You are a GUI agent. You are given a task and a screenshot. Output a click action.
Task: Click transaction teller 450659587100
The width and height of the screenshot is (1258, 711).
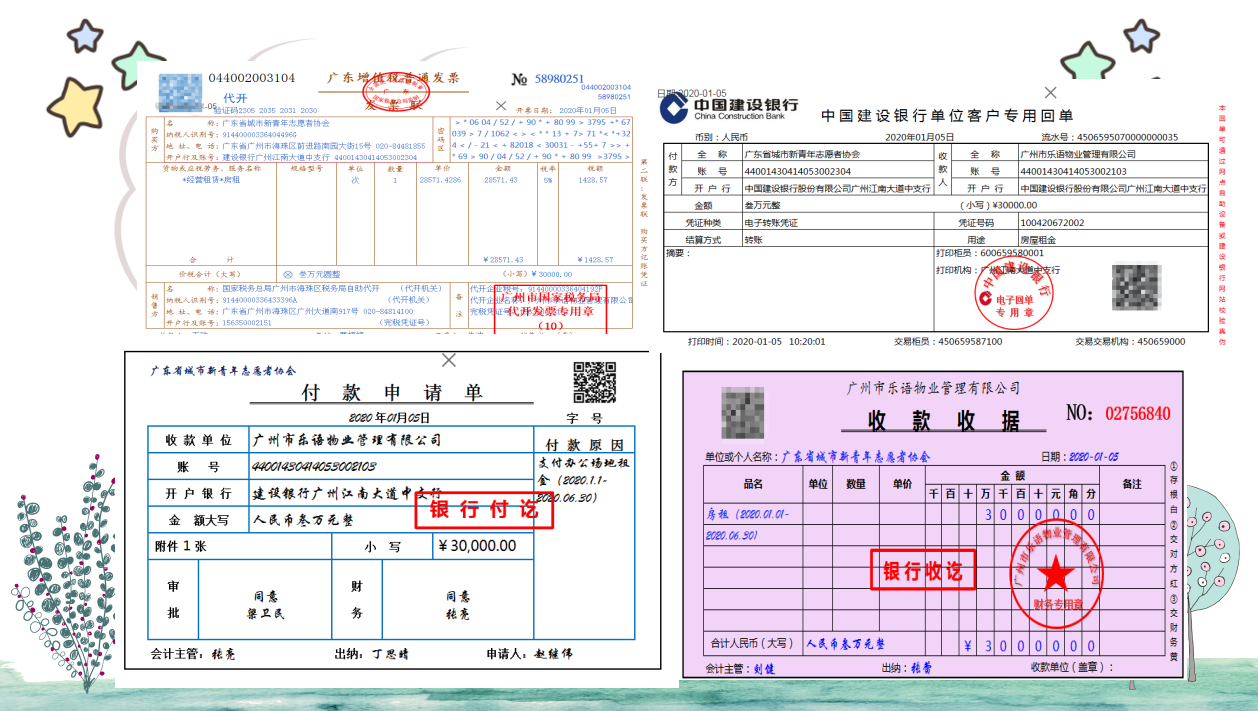coord(969,342)
